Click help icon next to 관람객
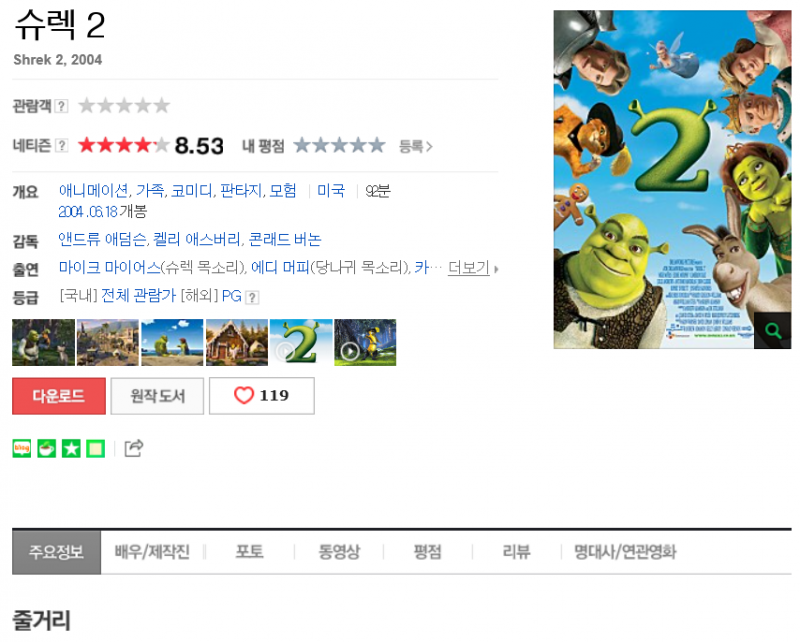This screenshot has height=642, width=800. pyautogui.click(x=61, y=106)
